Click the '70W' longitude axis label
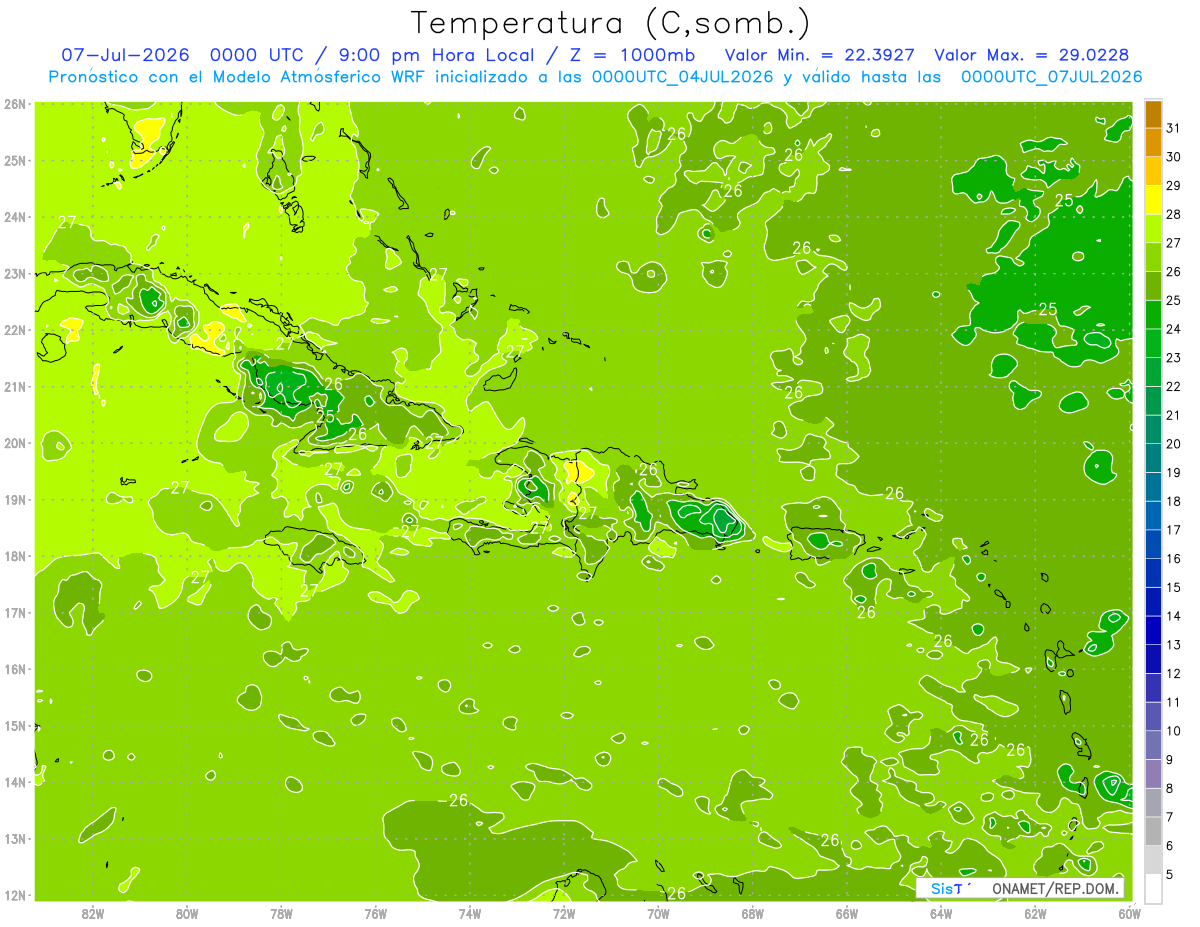 click(658, 913)
